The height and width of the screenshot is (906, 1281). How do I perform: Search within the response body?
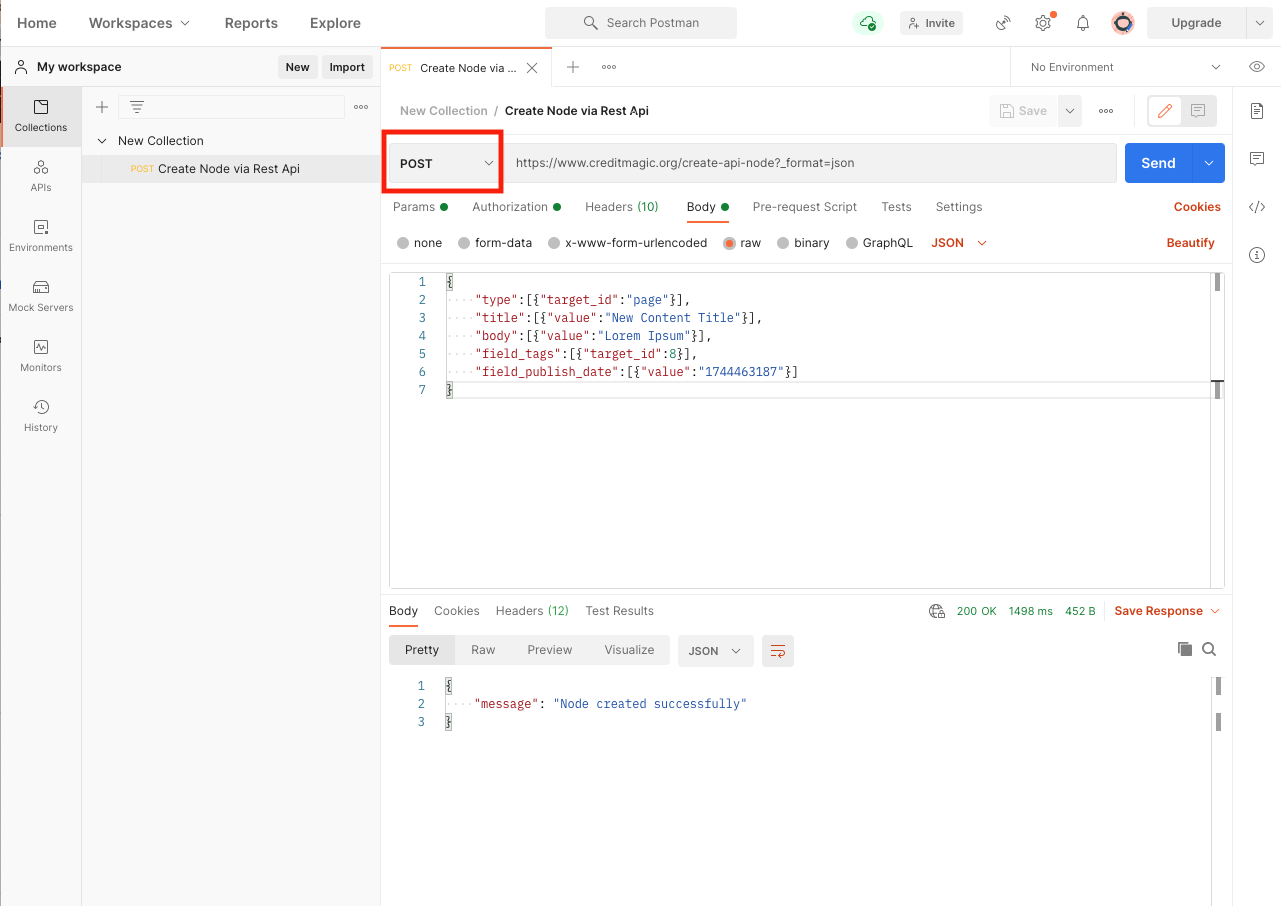[x=1209, y=649]
